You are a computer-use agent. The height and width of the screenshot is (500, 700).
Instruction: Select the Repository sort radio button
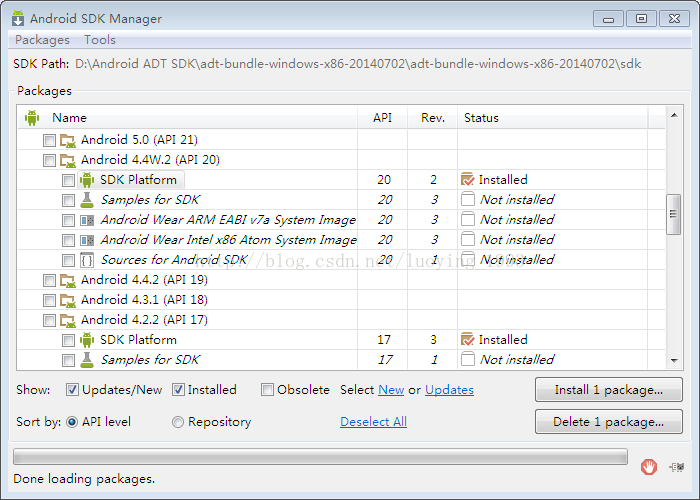coord(178,422)
